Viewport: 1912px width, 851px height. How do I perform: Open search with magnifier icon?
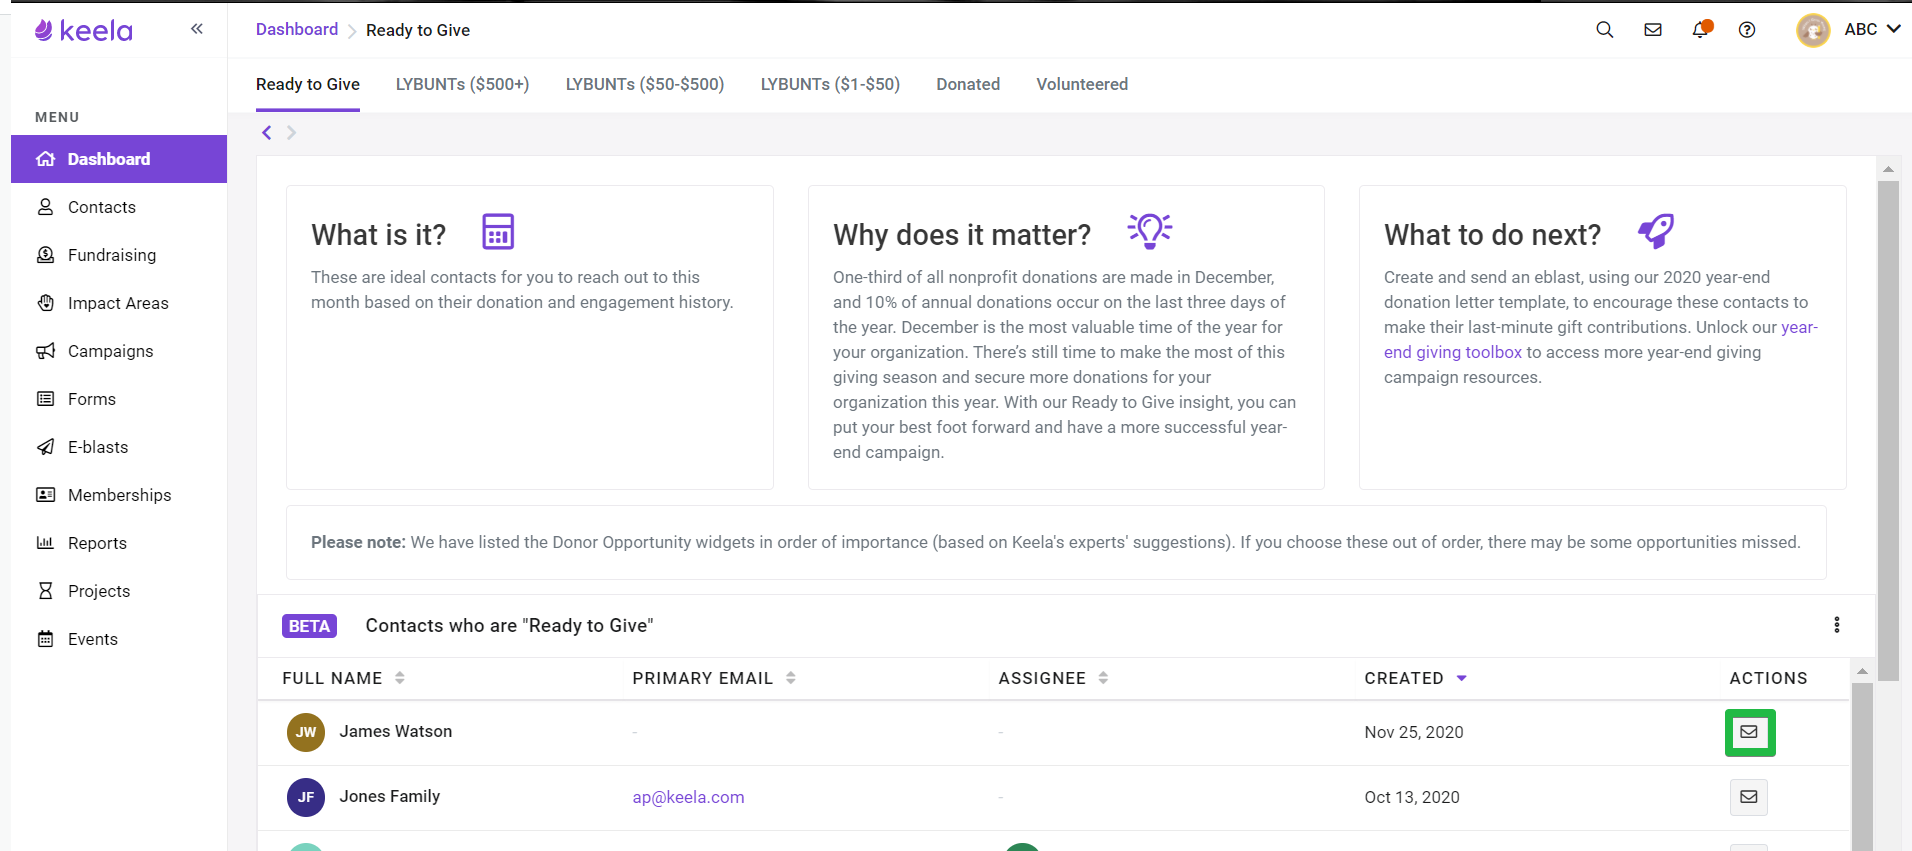pyautogui.click(x=1604, y=30)
